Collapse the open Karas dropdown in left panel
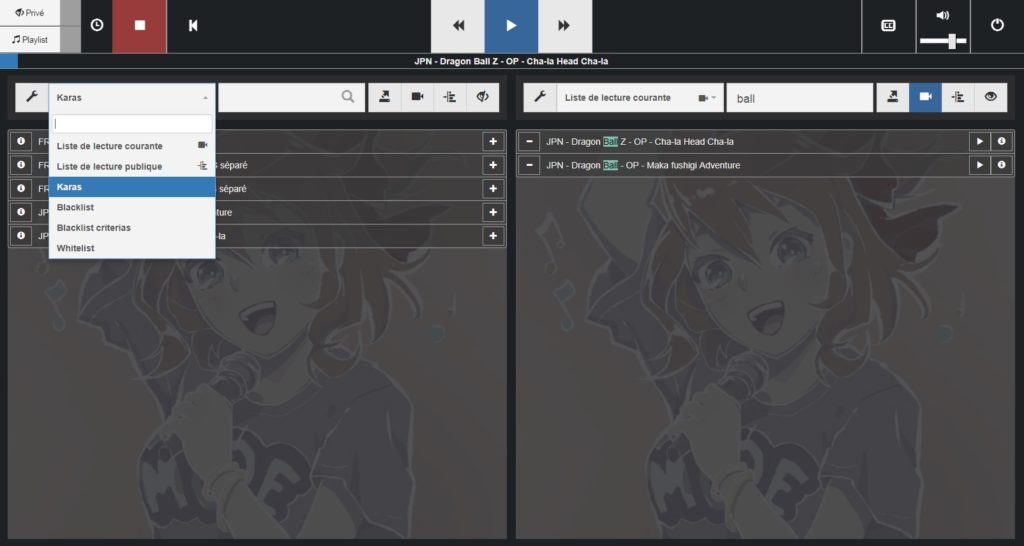 pos(132,97)
